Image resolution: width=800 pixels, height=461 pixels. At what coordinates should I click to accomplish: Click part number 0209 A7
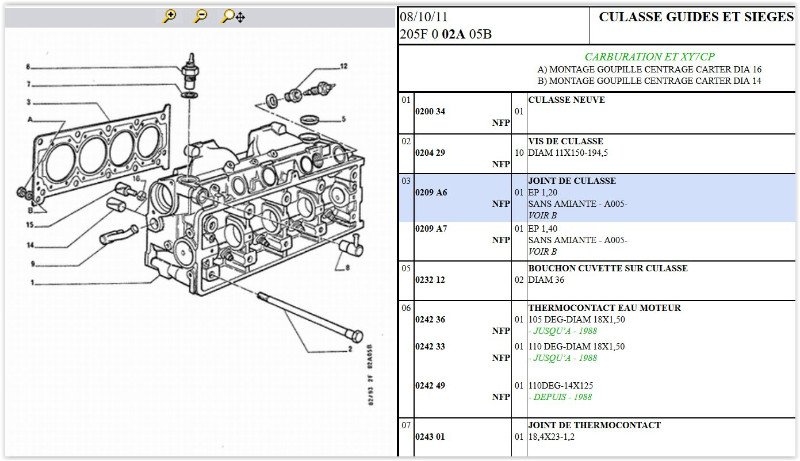[x=430, y=229]
